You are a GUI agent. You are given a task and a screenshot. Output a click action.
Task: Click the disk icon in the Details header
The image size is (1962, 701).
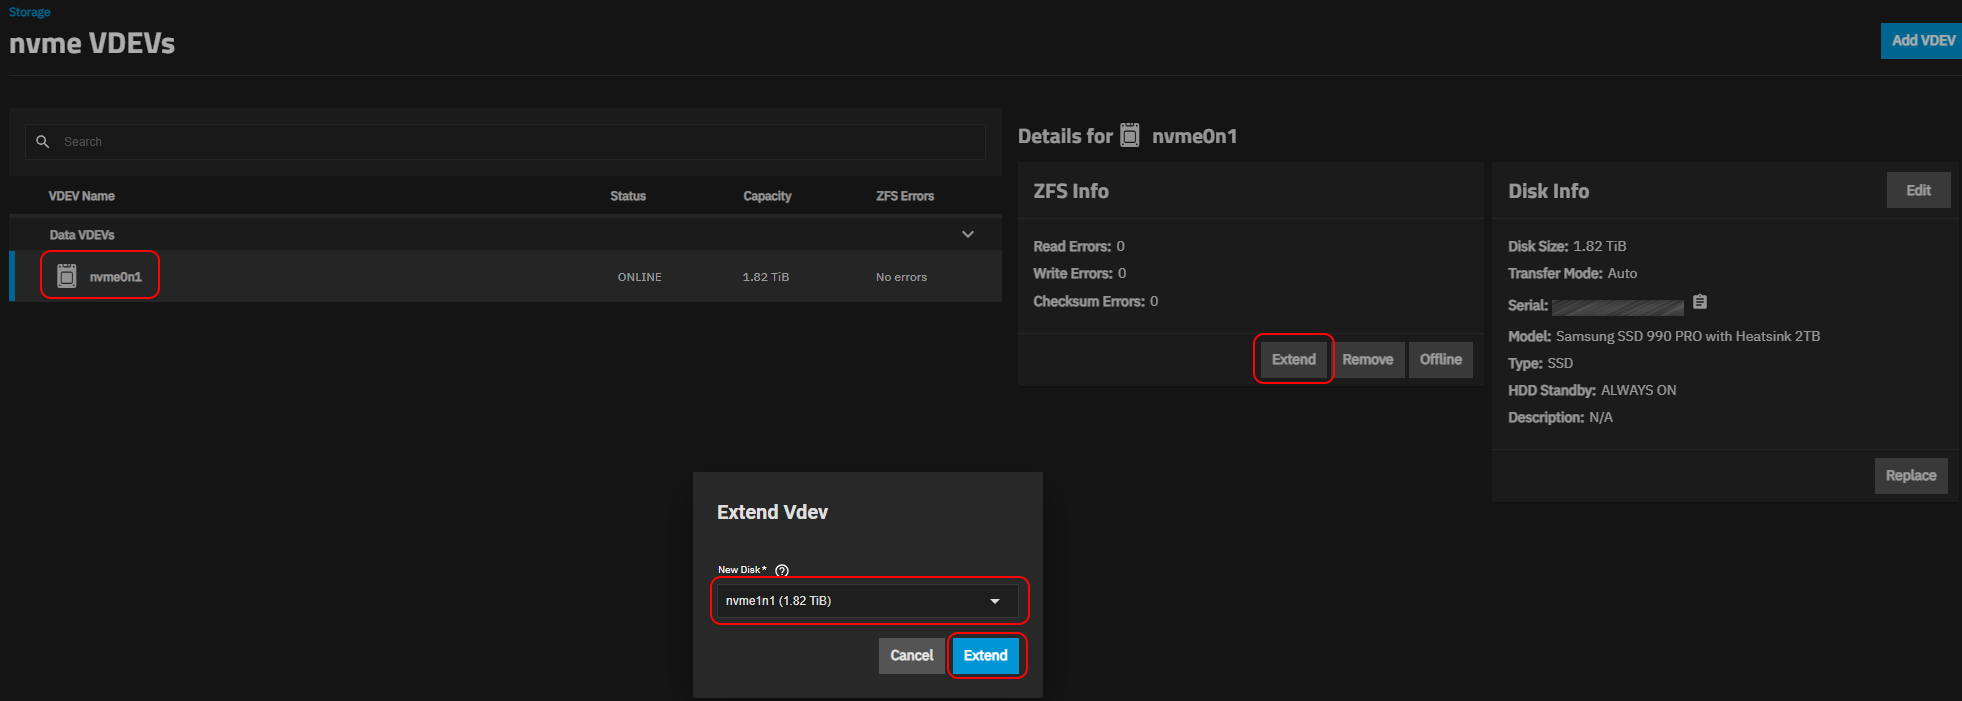pyautogui.click(x=1130, y=135)
